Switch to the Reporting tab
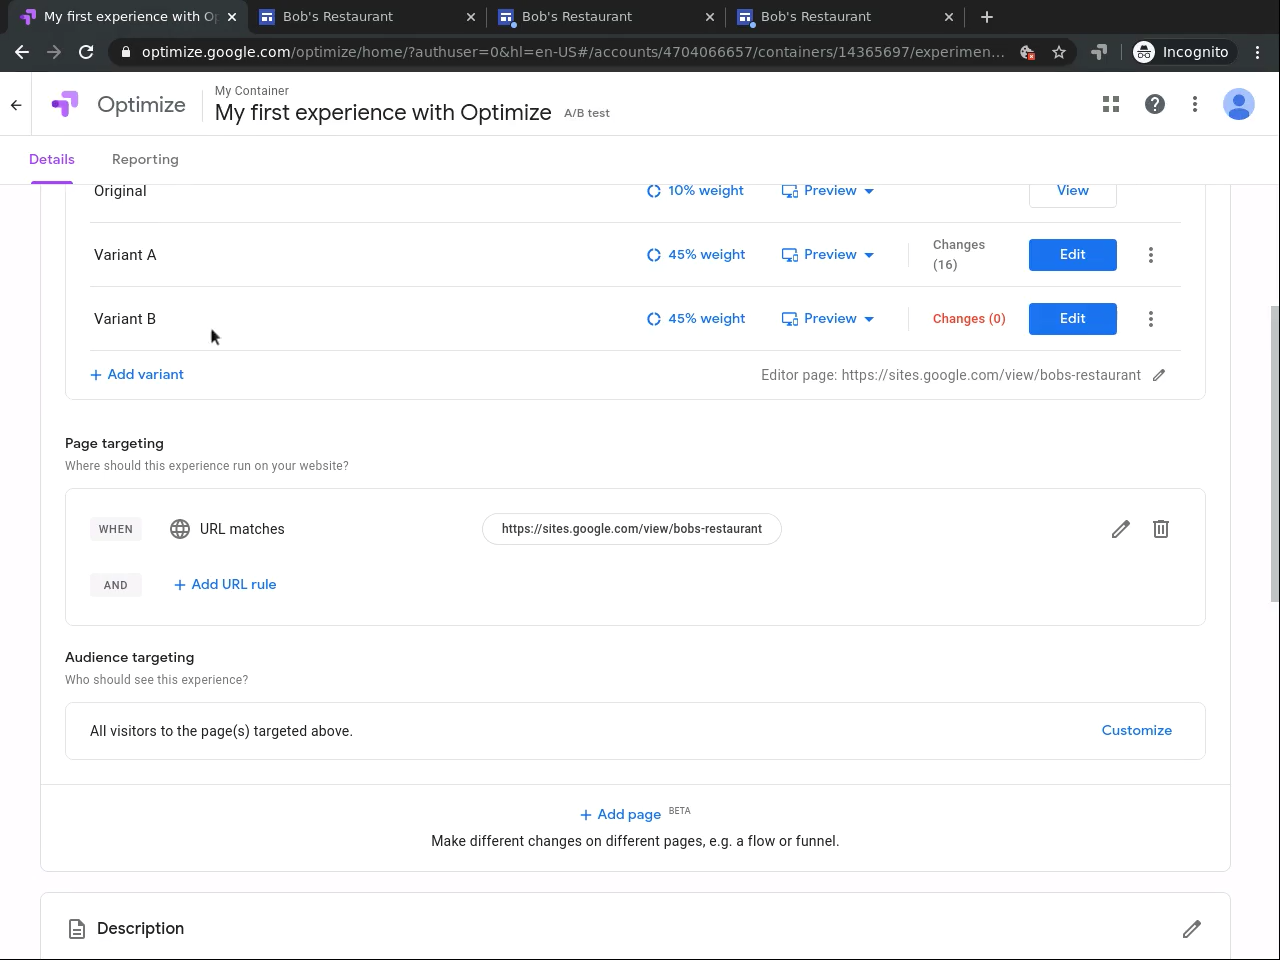Viewport: 1280px width, 960px height. pyautogui.click(x=145, y=160)
